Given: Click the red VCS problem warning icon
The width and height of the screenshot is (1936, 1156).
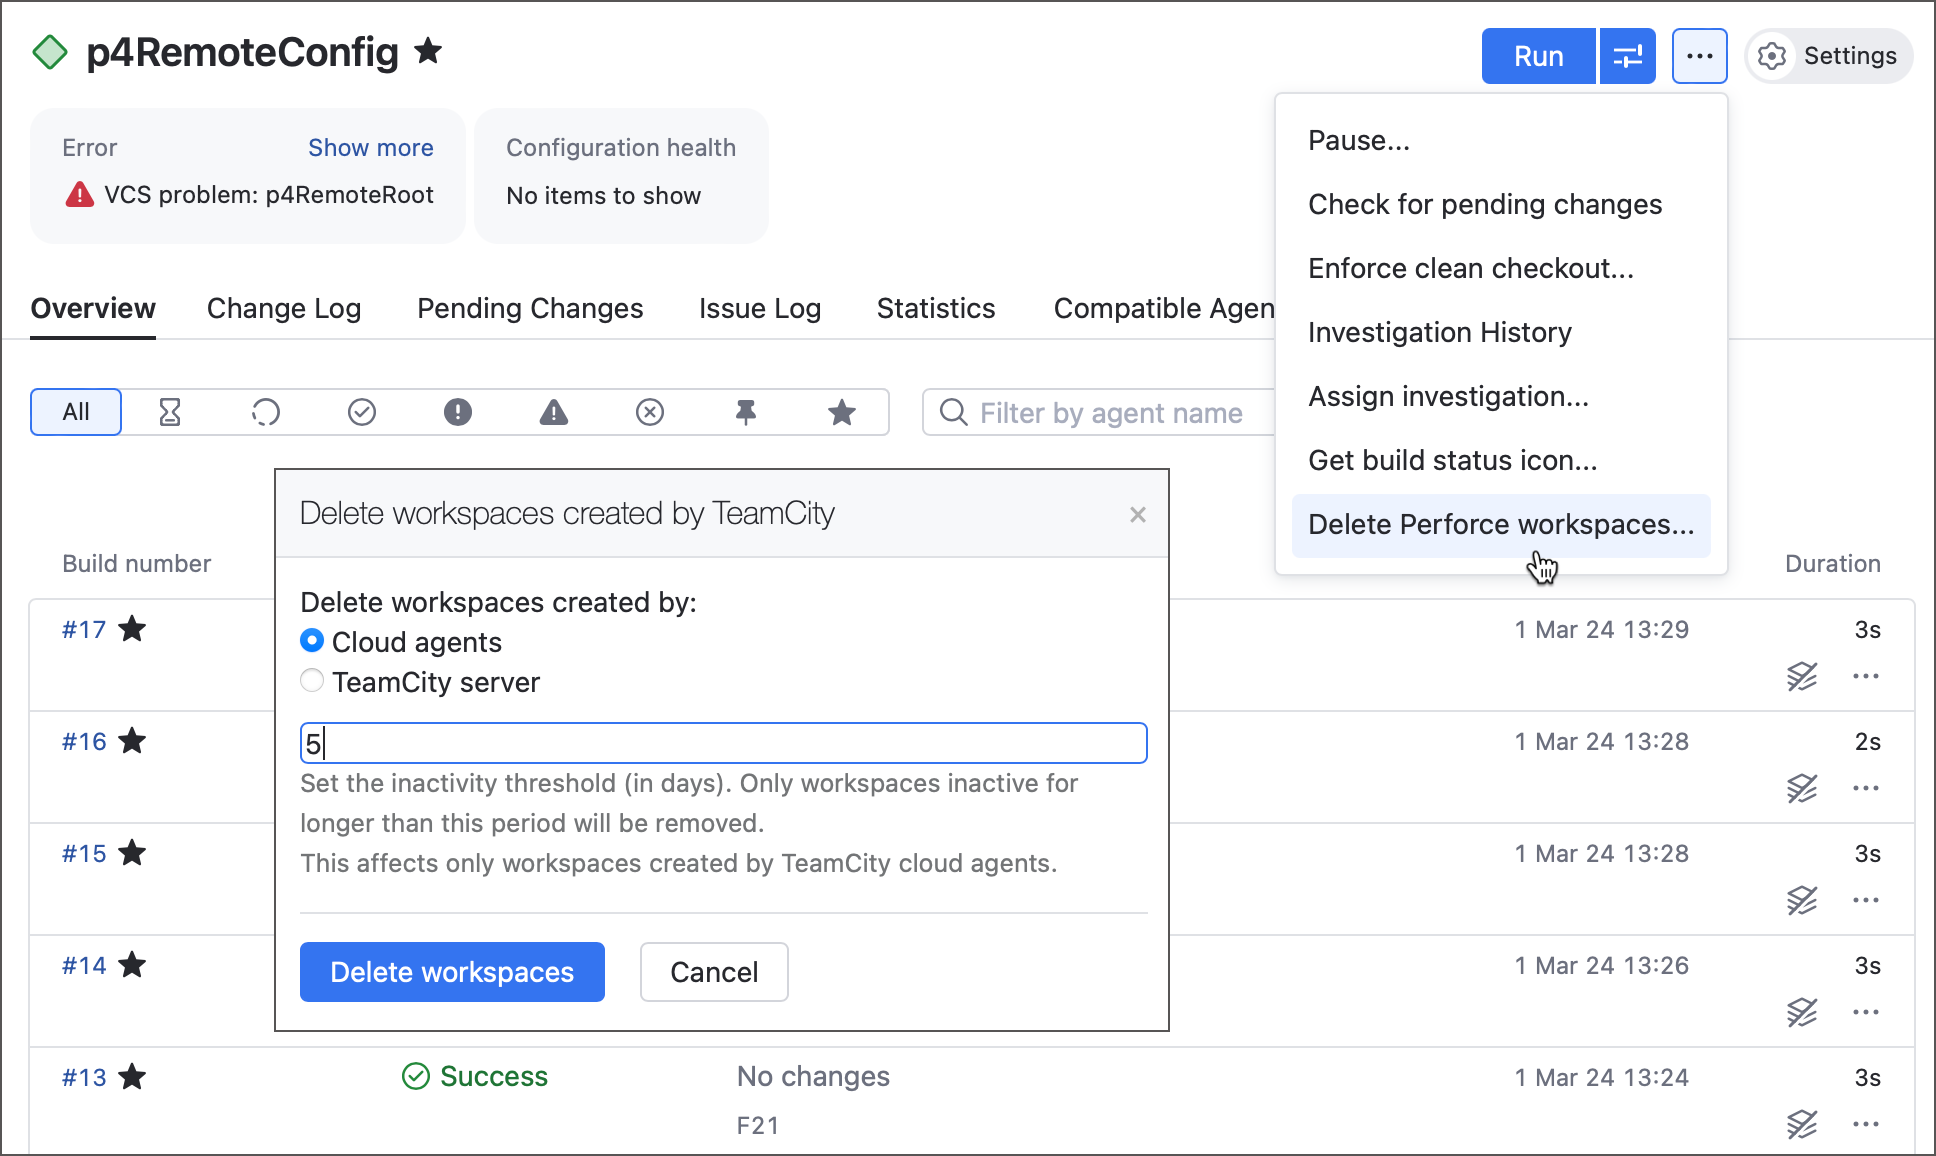Looking at the screenshot, I should 80,194.
